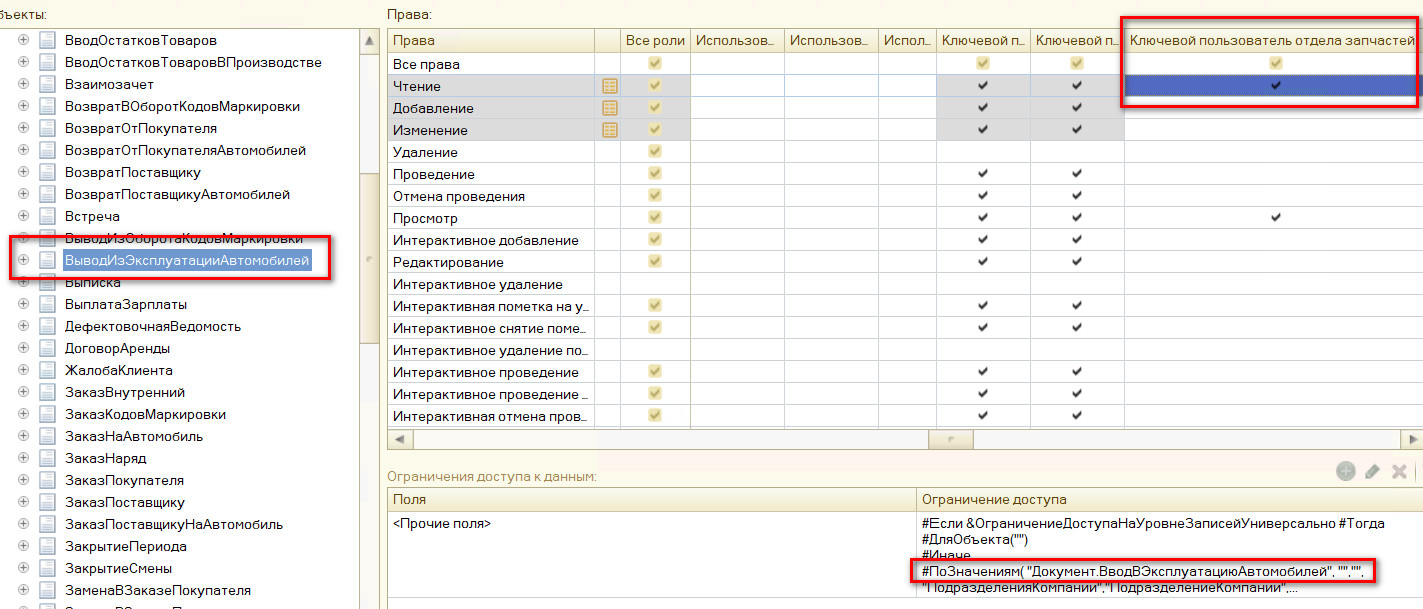Expand Взаимозачет tree node
1423x609 pixels.
23,84
